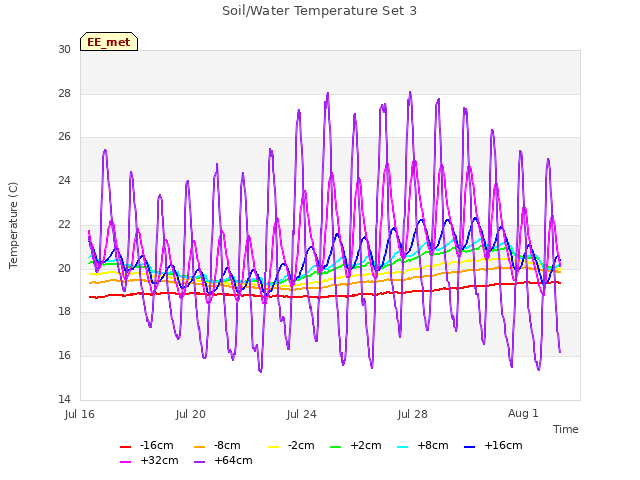
Task: Click the -16cm legend label
Action: 157,445
